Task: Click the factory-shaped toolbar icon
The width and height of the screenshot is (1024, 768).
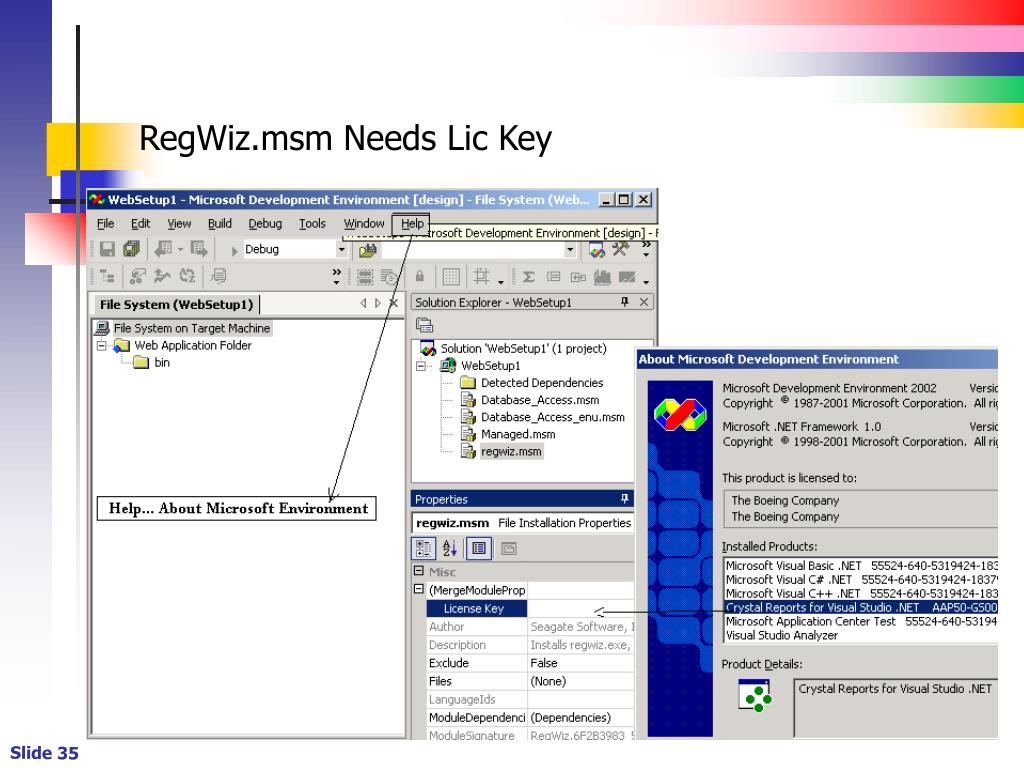Action: click(x=602, y=277)
